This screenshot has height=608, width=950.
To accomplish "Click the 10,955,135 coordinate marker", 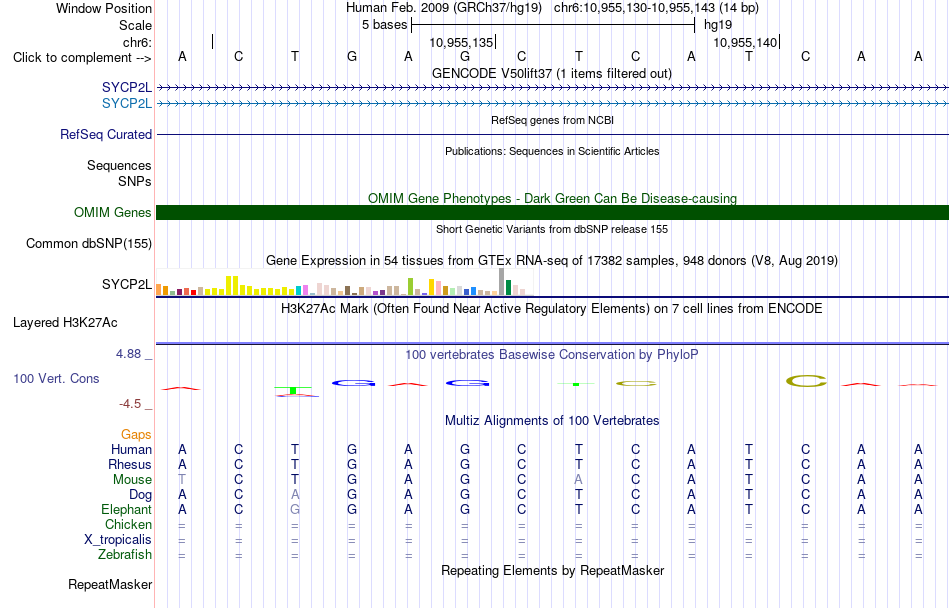I will point(462,42).
